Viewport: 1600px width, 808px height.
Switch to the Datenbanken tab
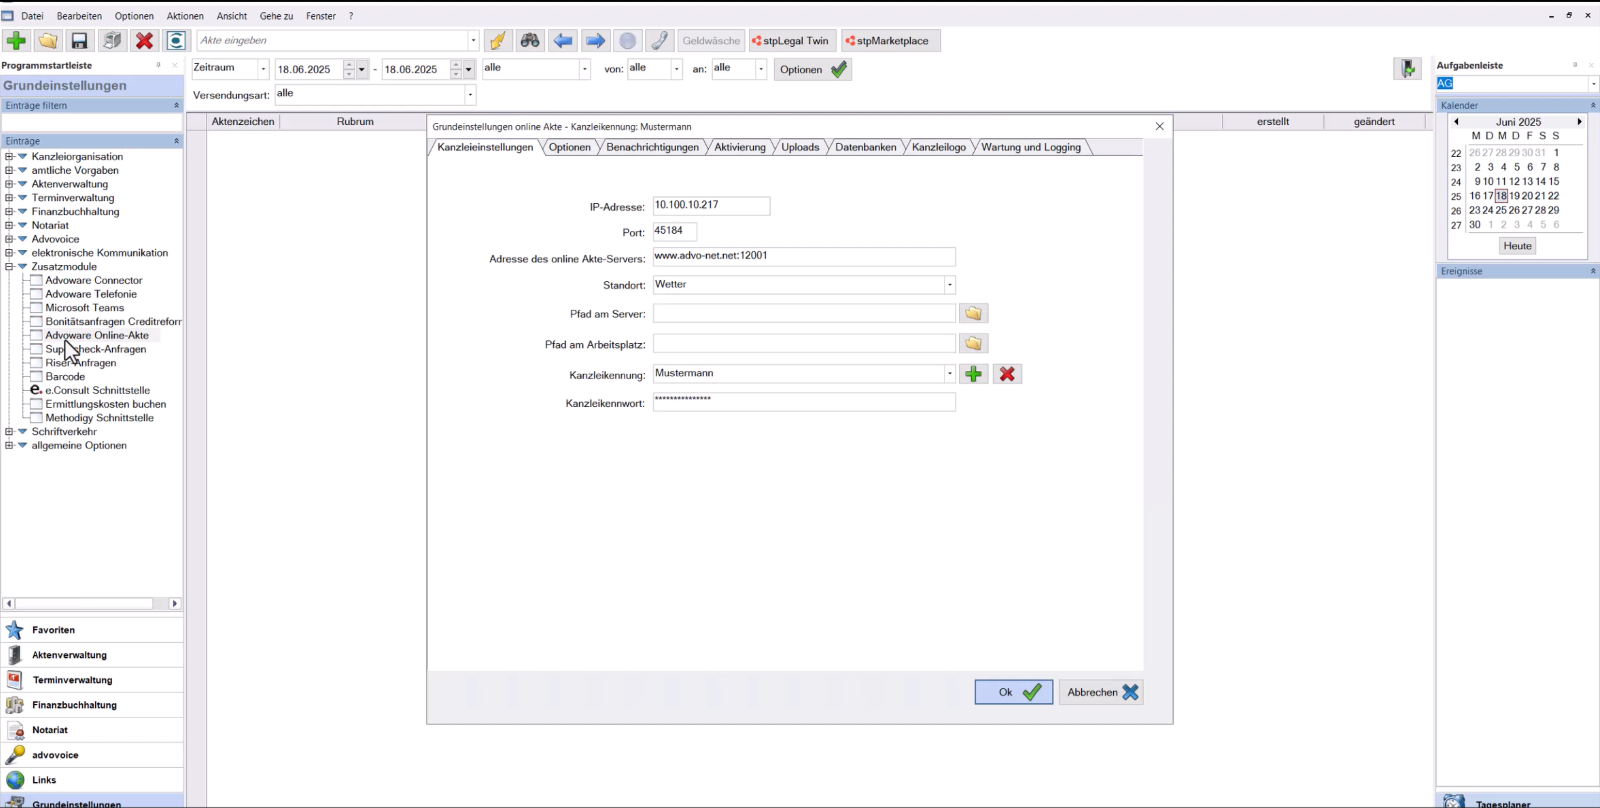tap(866, 147)
